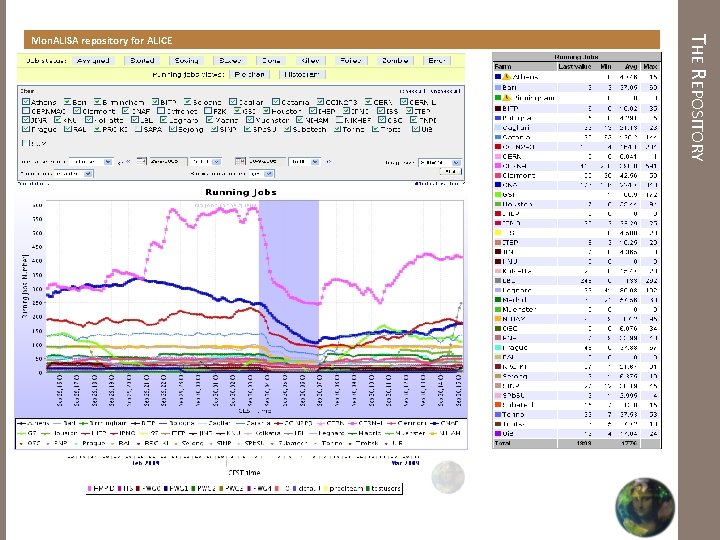
Task: Toggle the UiB site checkbox
Action: coord(415,129)
